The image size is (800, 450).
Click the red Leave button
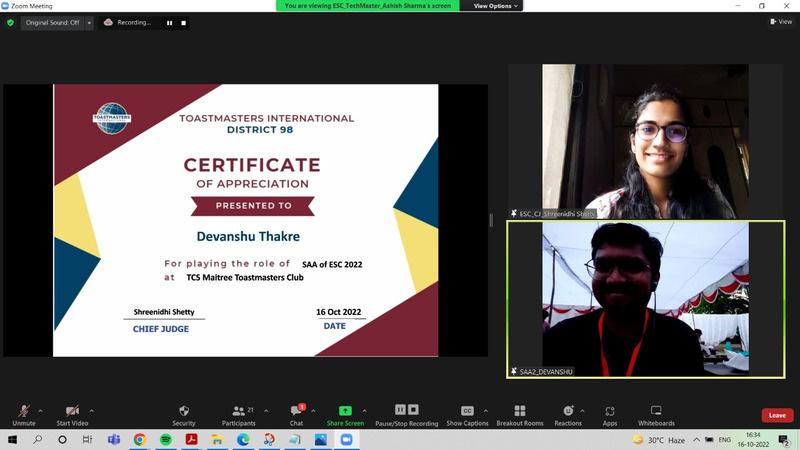click(777, 415)
